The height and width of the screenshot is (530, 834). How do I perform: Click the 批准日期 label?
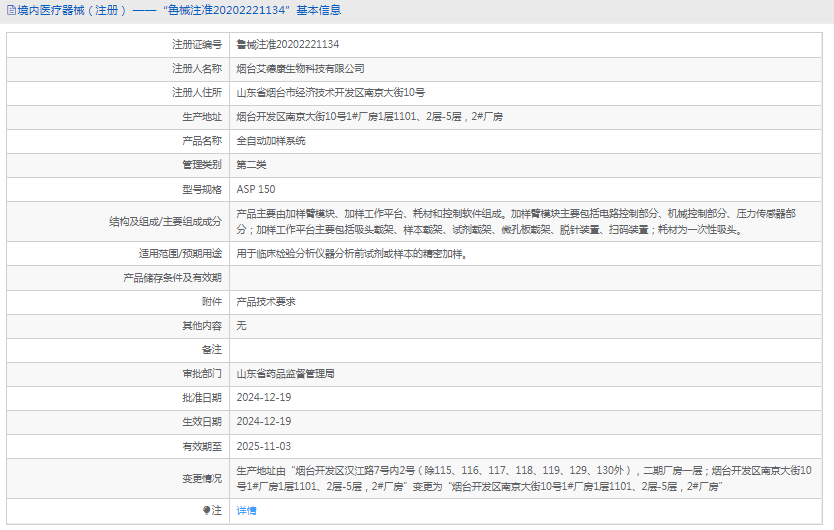point(202,398)
